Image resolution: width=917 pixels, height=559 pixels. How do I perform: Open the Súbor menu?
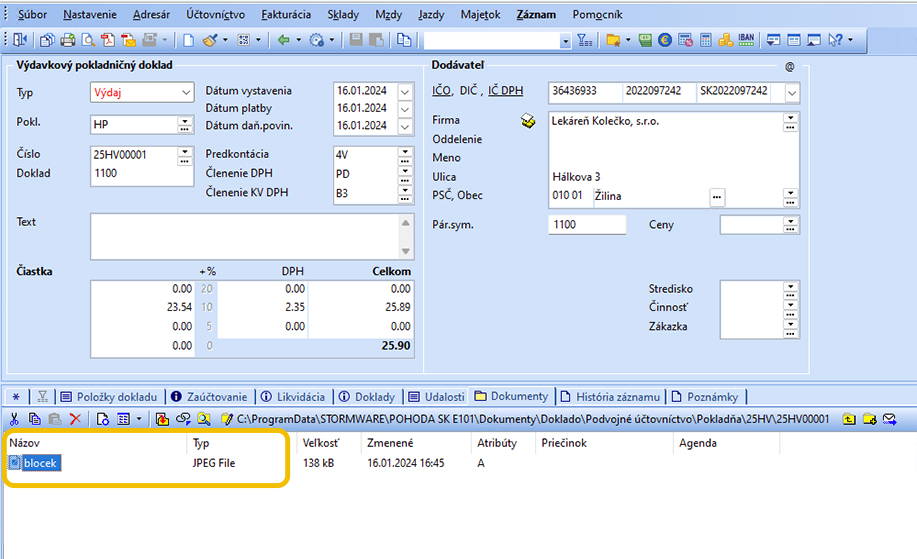[32, 15]
